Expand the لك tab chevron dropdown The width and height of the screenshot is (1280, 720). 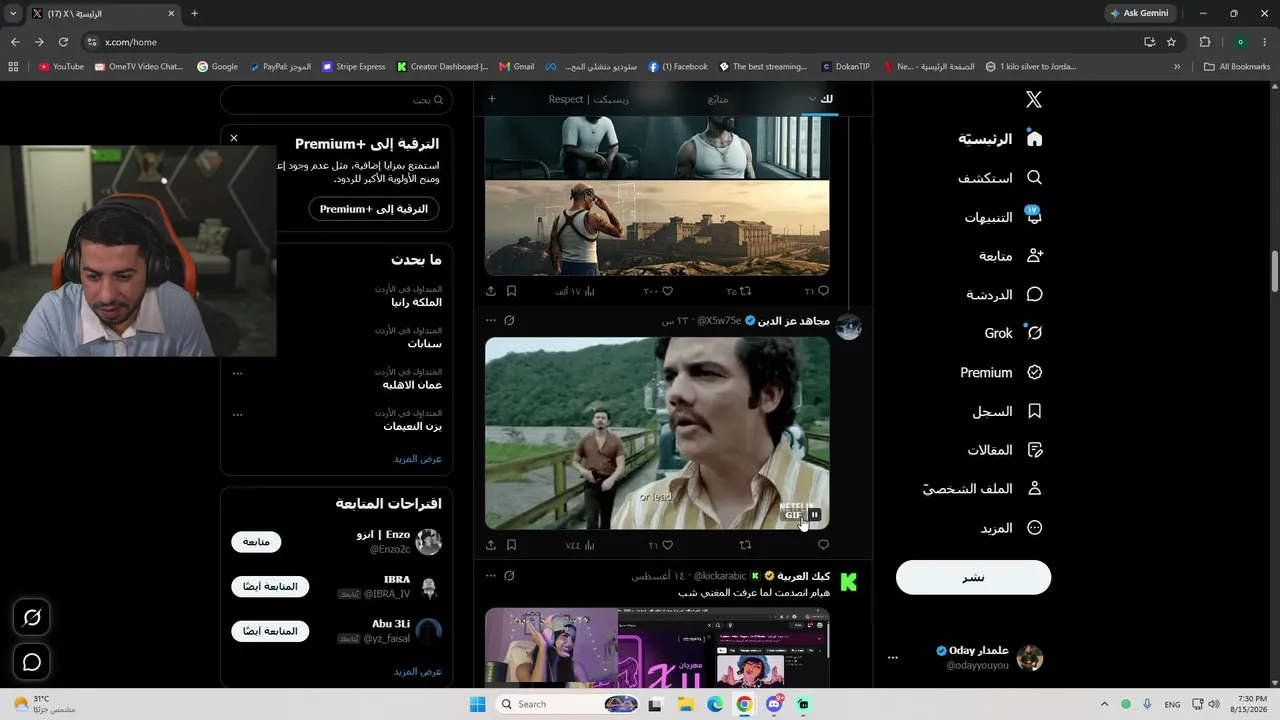[x=812, y=99]
